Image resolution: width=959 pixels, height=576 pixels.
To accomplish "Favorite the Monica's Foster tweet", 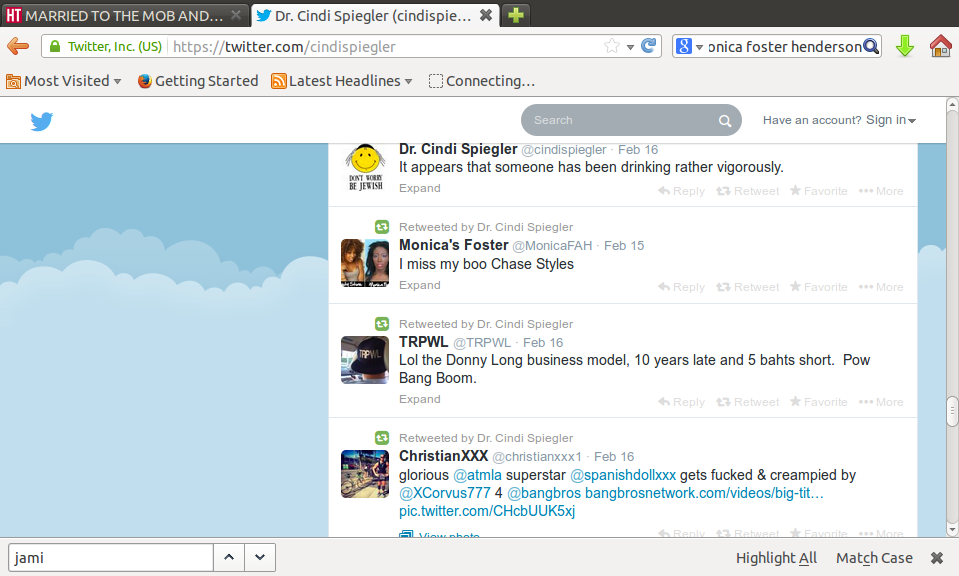I will click(818, 287).
